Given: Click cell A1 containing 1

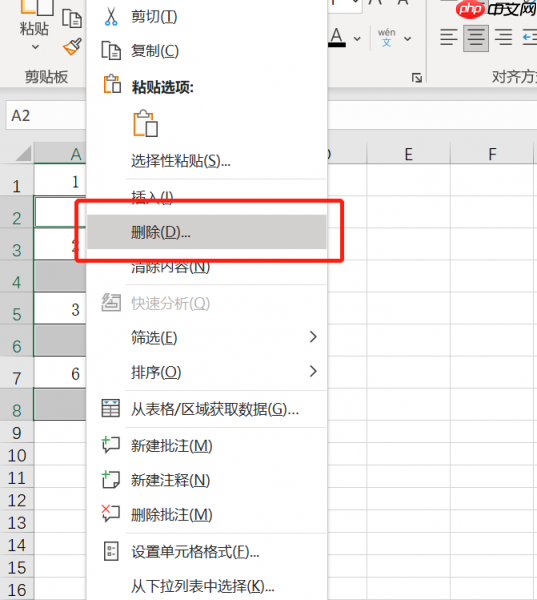Looking at the screenshot, I should point(60,181).
